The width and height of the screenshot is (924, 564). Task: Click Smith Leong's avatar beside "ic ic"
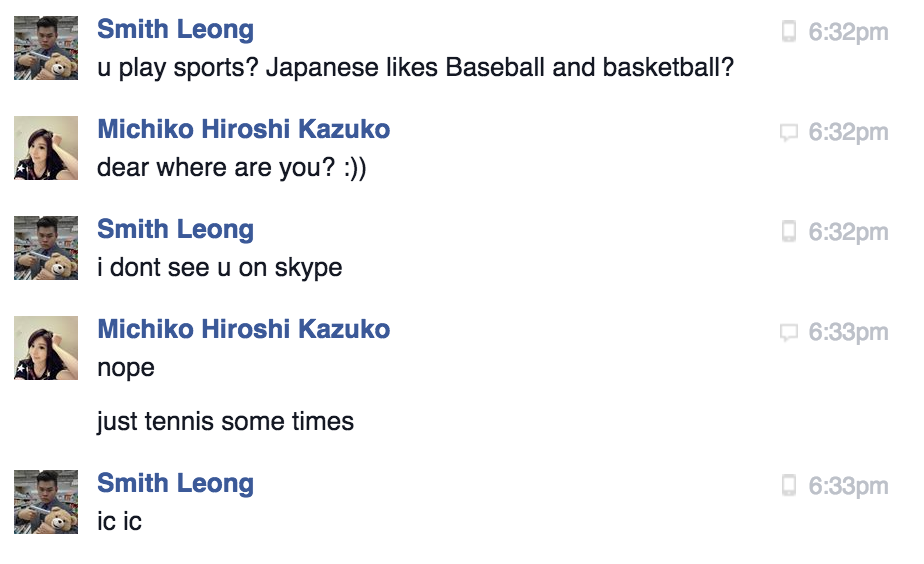(x=46, y=502)
